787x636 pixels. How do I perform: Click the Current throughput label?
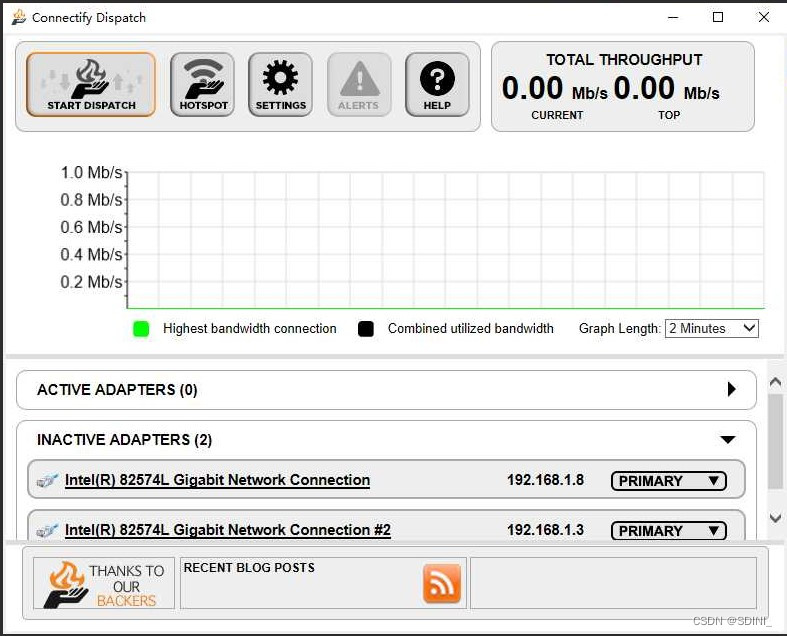(557, 115)
